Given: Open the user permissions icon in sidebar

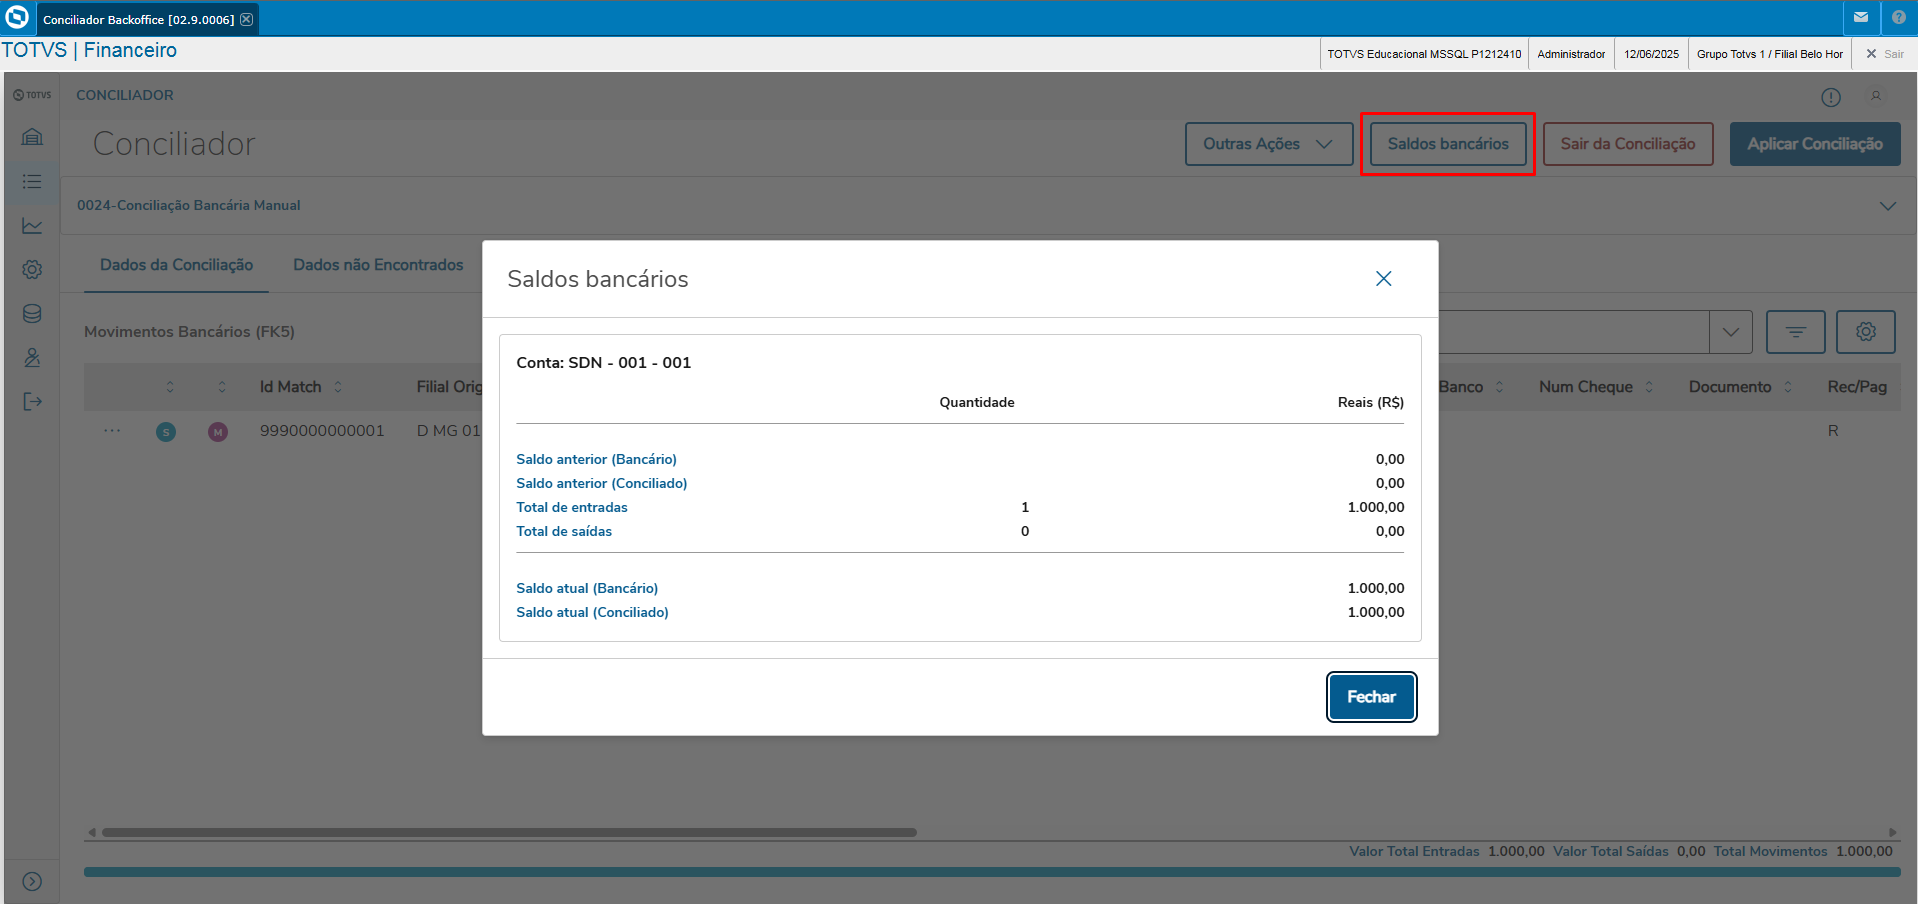Looking at the screenshot, I should point(32,357).
